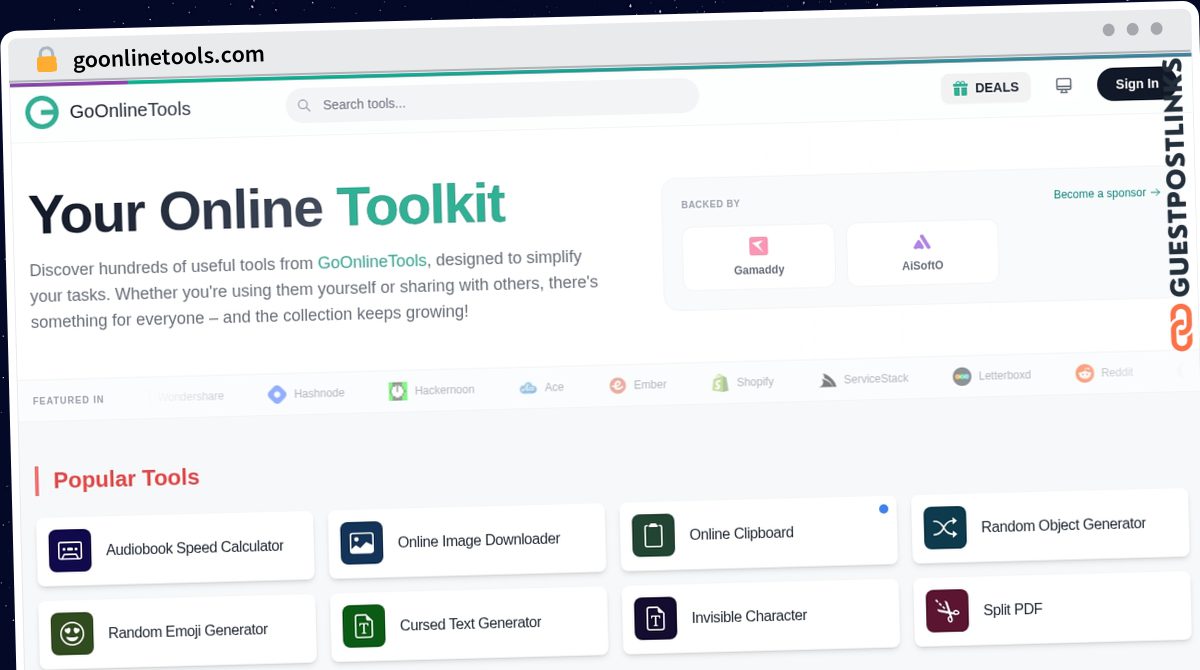This screenshot has height=670, width=1200.
Task: Click the ServiceStack featured logo
Action: 828,380
